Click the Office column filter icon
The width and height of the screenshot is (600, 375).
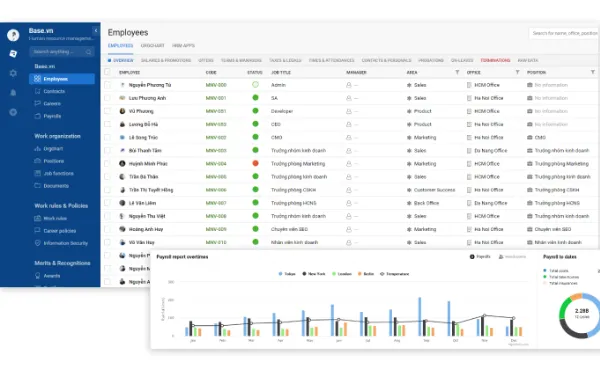tap(517, 72)
